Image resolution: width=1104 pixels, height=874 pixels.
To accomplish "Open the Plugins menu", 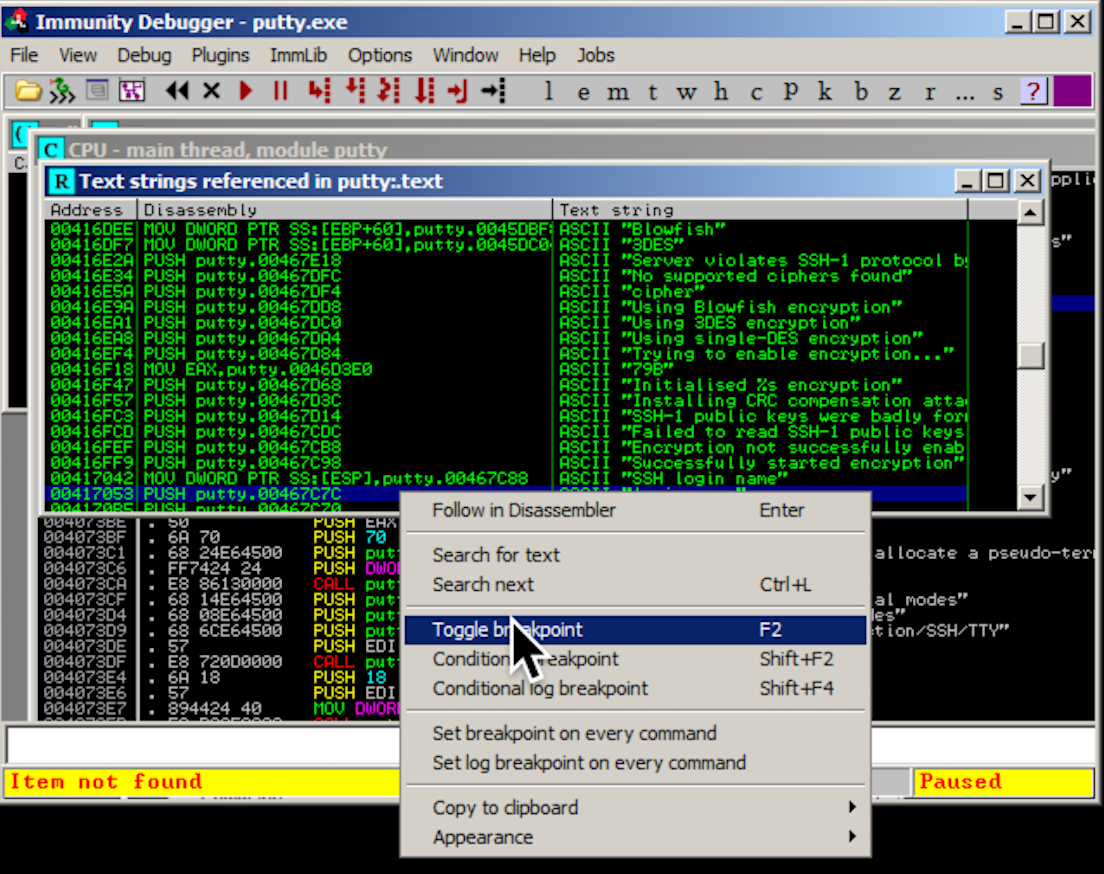I will pyautogui.click(x=220, y=55).
